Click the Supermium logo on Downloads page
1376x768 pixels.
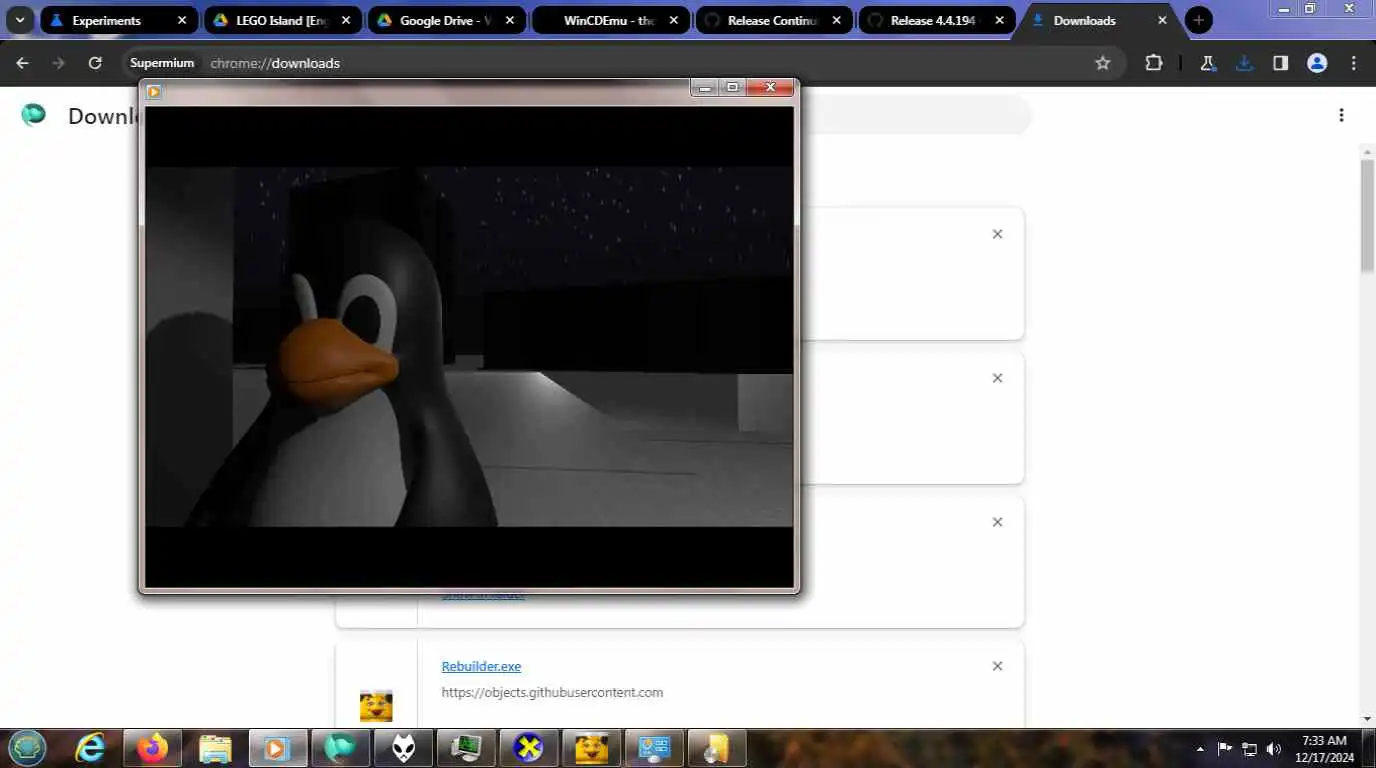[33, 115]
